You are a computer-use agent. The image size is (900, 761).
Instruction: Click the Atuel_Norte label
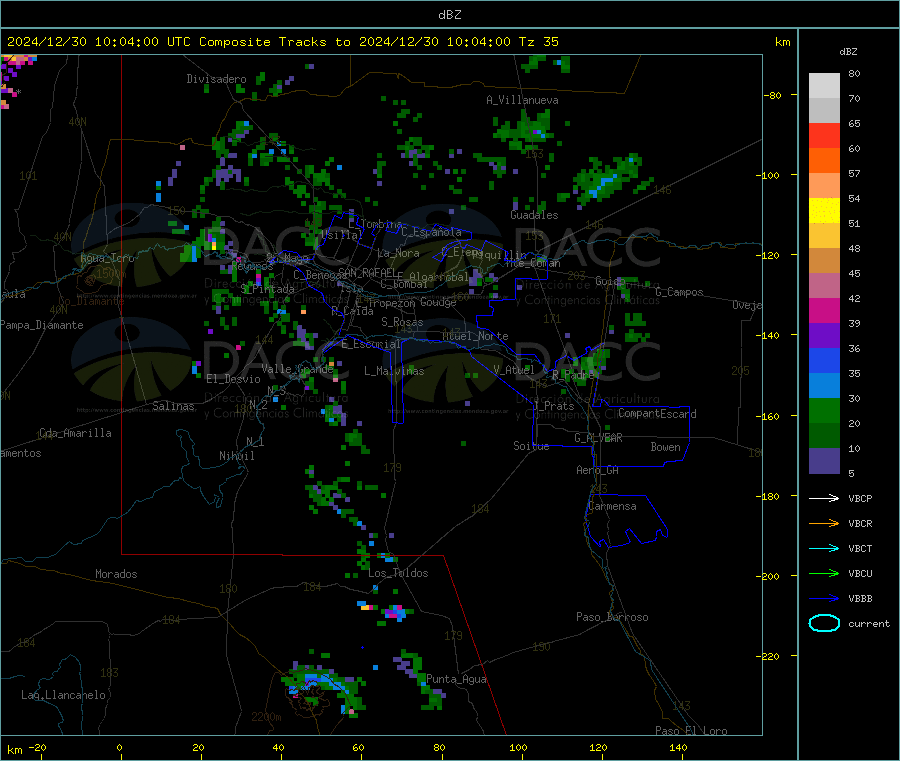(475, 336)
